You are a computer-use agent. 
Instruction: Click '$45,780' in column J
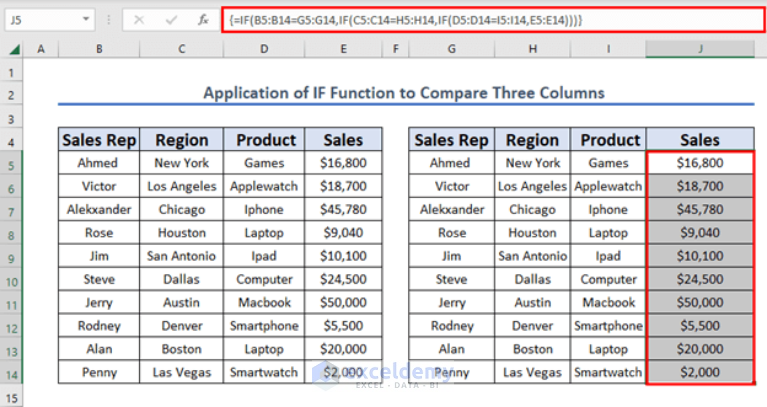700,209
